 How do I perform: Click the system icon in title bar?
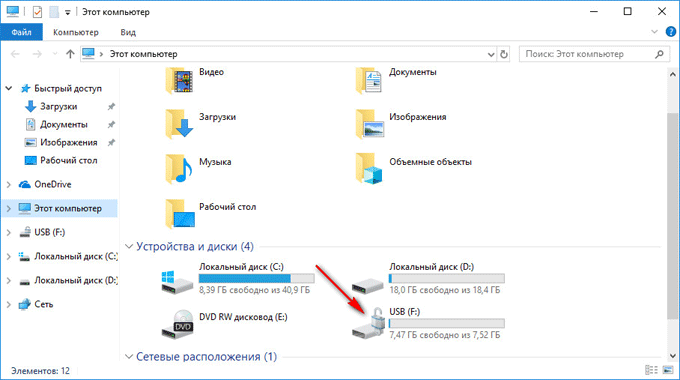pos(13,12)
